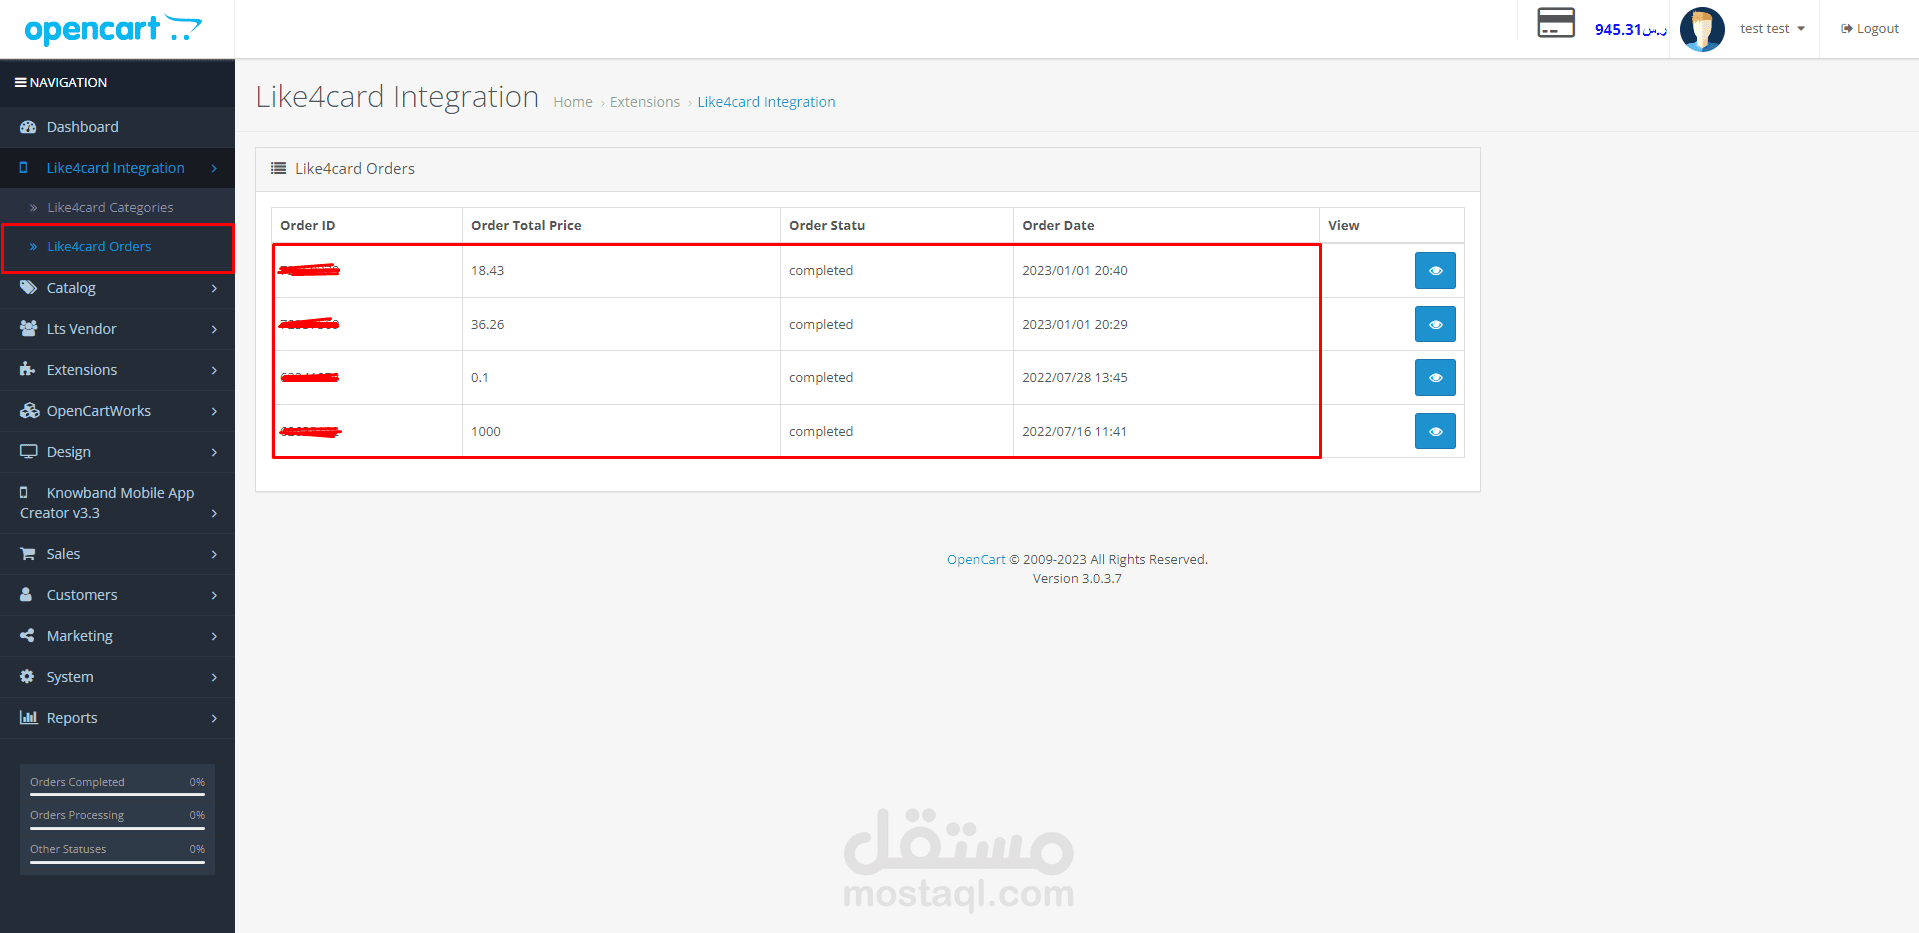Image resolution: width=1919 pixels, height=933 pixels.
Task: Open the Dashboard menu item
Action: click(x=117, y=127)
